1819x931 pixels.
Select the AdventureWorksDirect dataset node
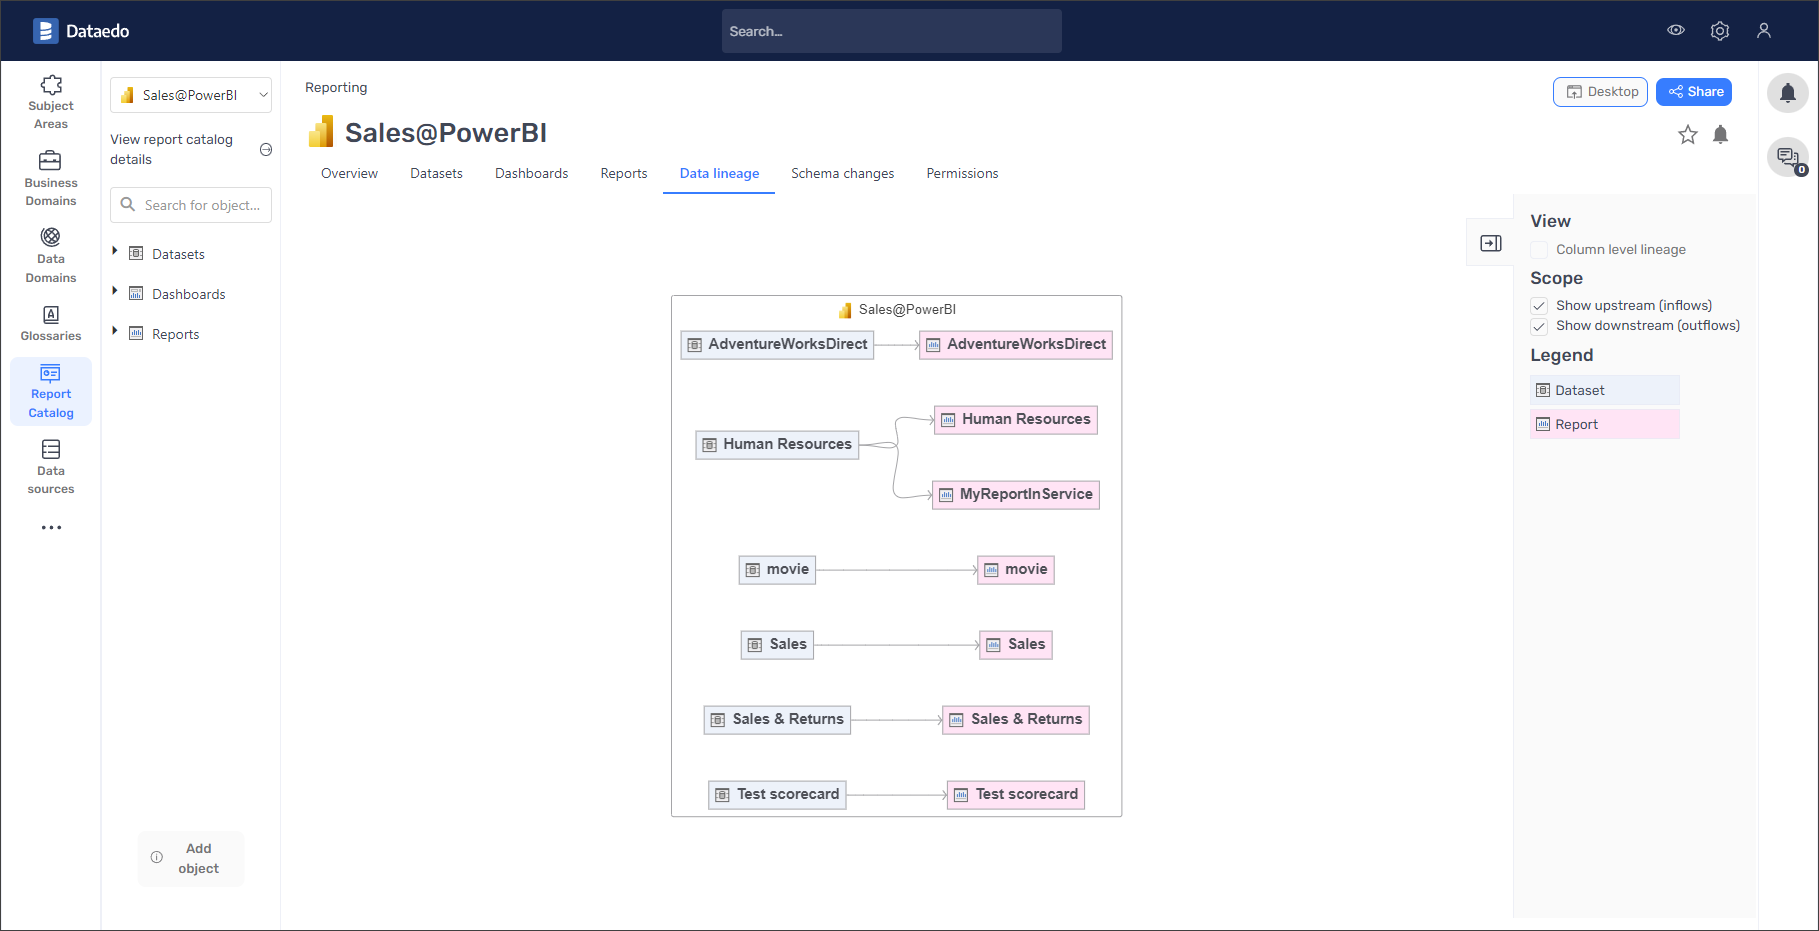pyautogui.click(x=777, y=345)
